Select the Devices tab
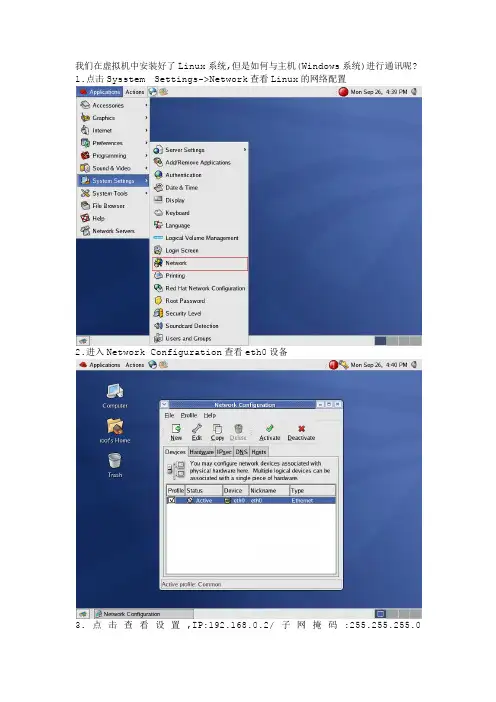496x702 pixels. point(175,452)
